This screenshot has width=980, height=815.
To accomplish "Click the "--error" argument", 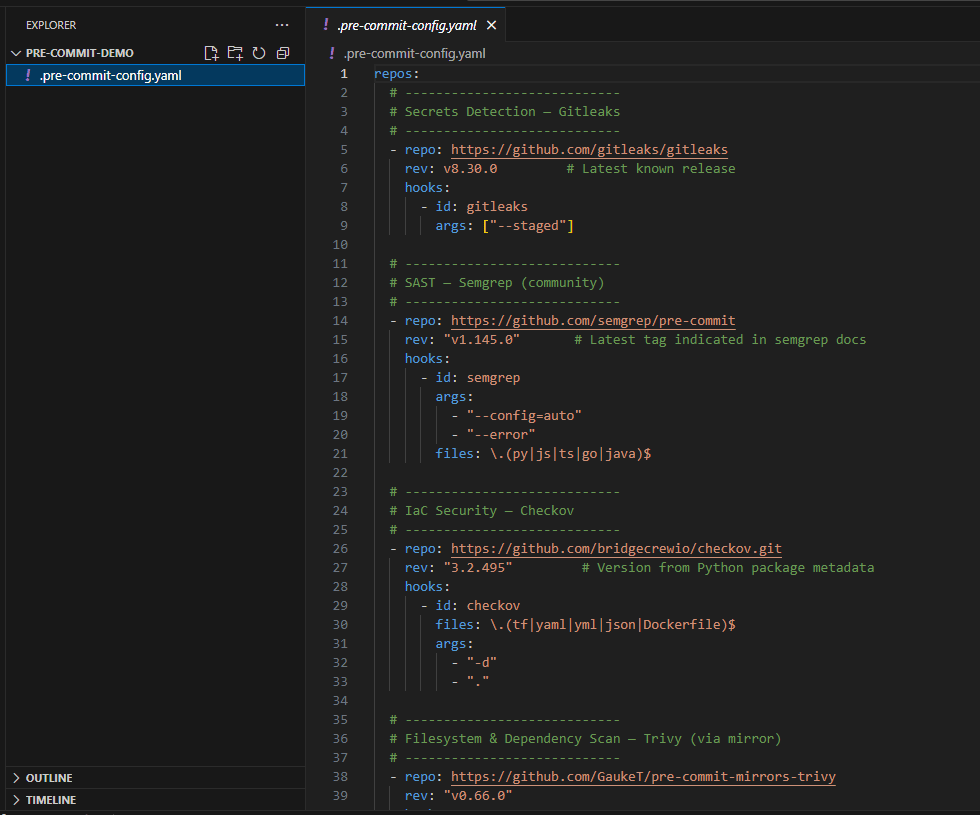I will click(501, 434).
